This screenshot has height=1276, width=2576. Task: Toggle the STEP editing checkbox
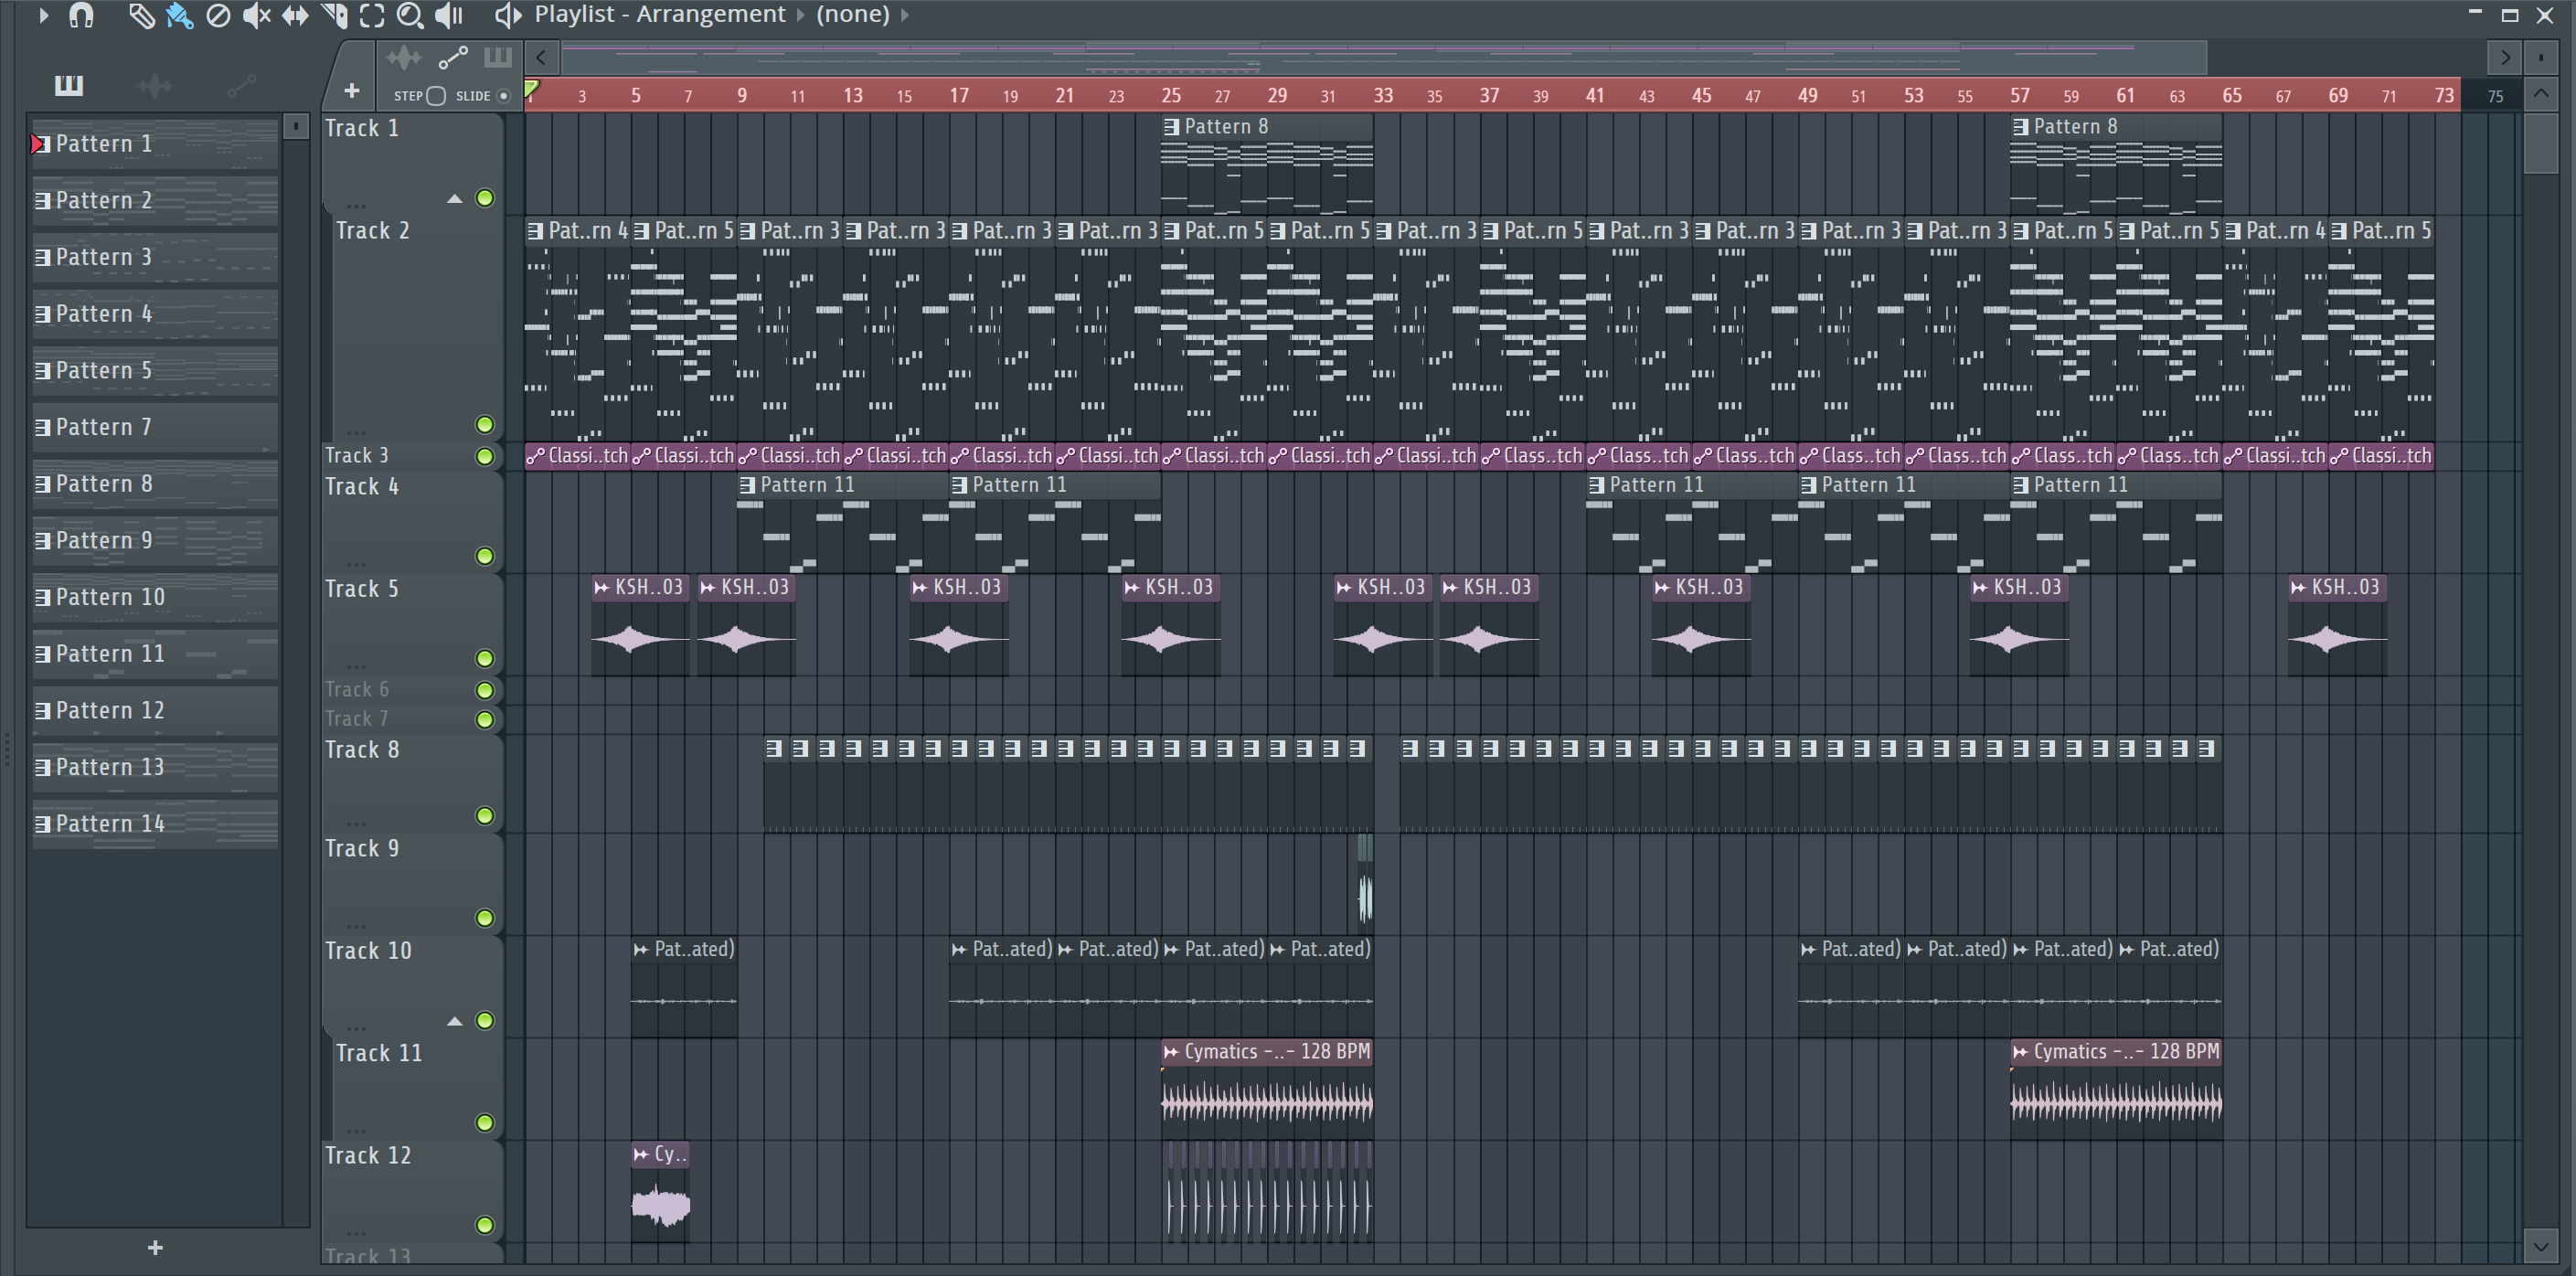436,96
